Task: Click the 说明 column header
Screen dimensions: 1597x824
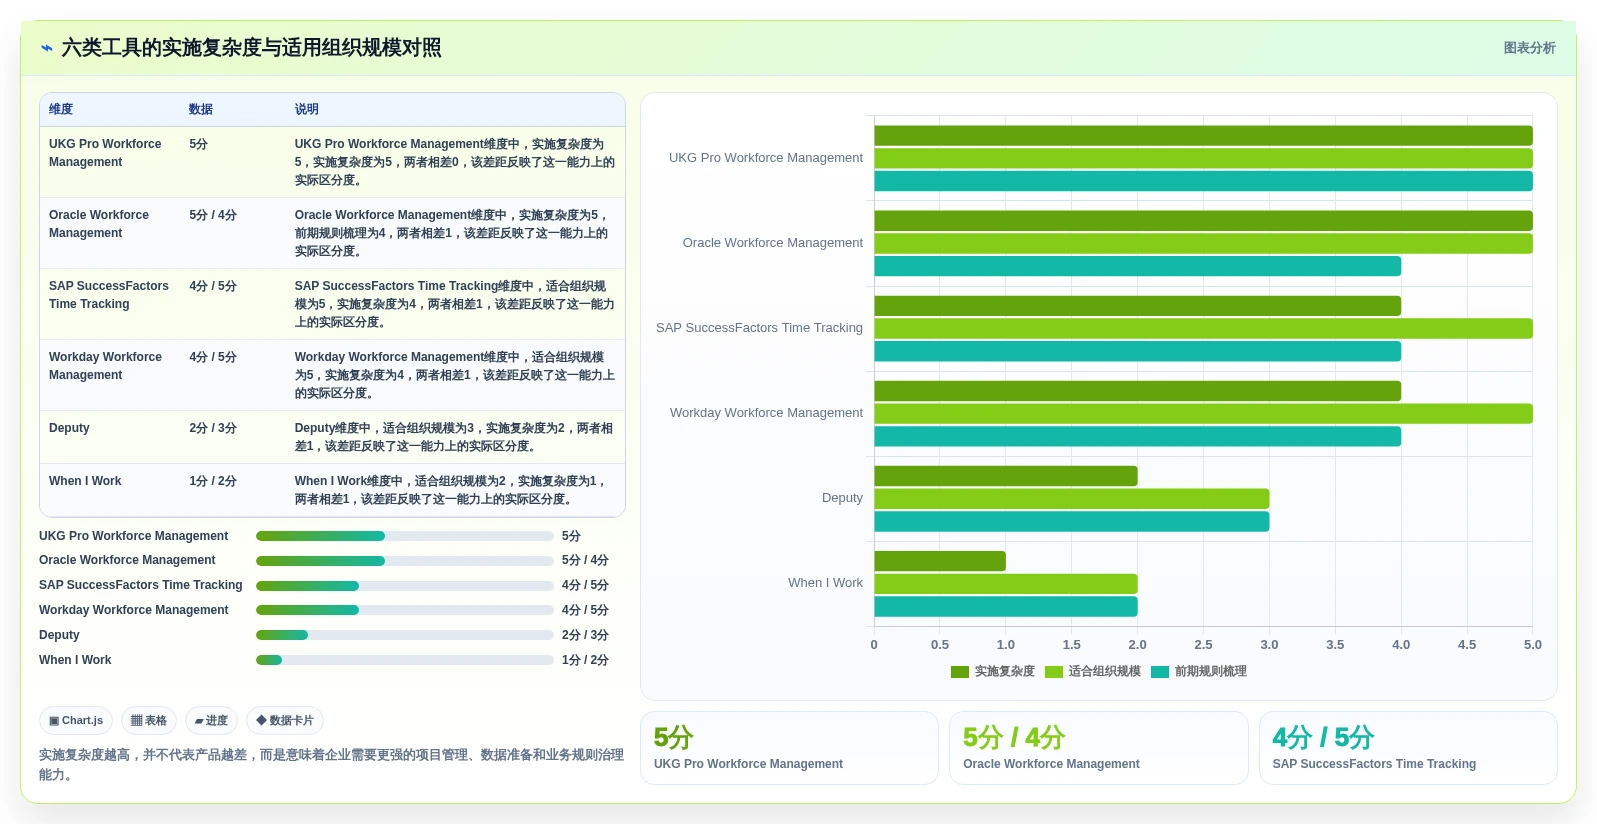Action: pyautogui.click(x=306, y=109)
